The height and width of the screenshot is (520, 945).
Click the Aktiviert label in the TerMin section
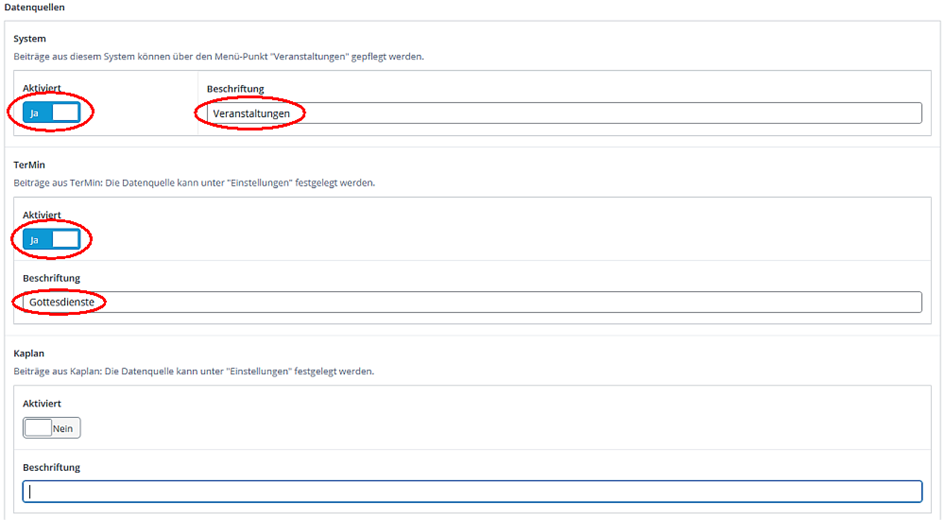tap(42, 214)
